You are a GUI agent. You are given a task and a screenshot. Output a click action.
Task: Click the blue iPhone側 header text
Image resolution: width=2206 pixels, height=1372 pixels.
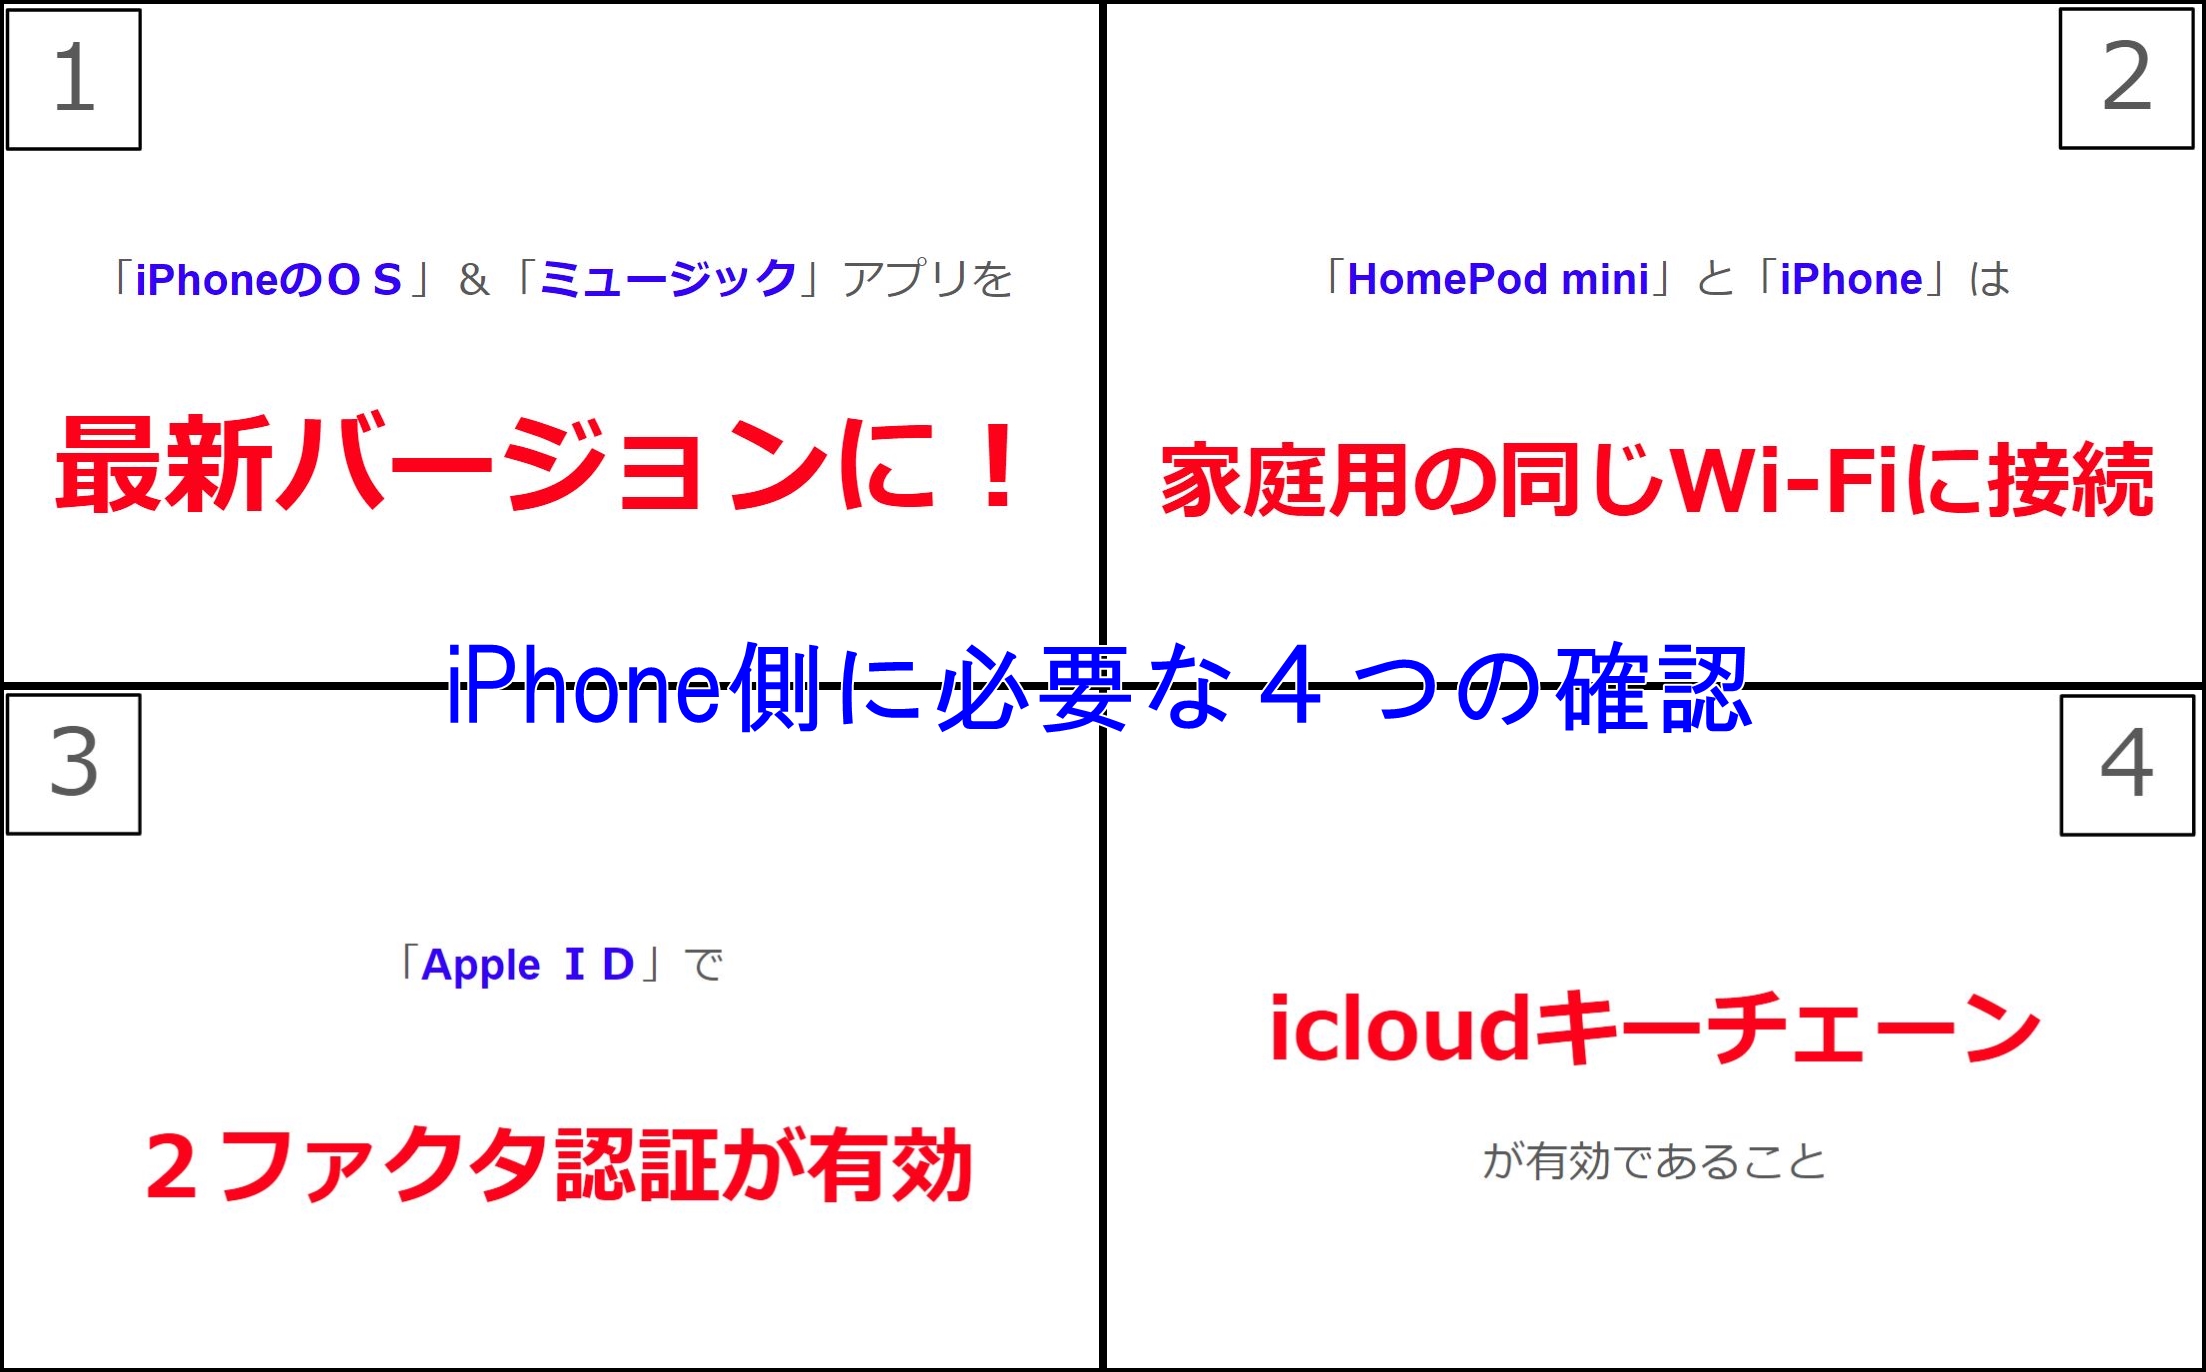[x=1101, y=680]
